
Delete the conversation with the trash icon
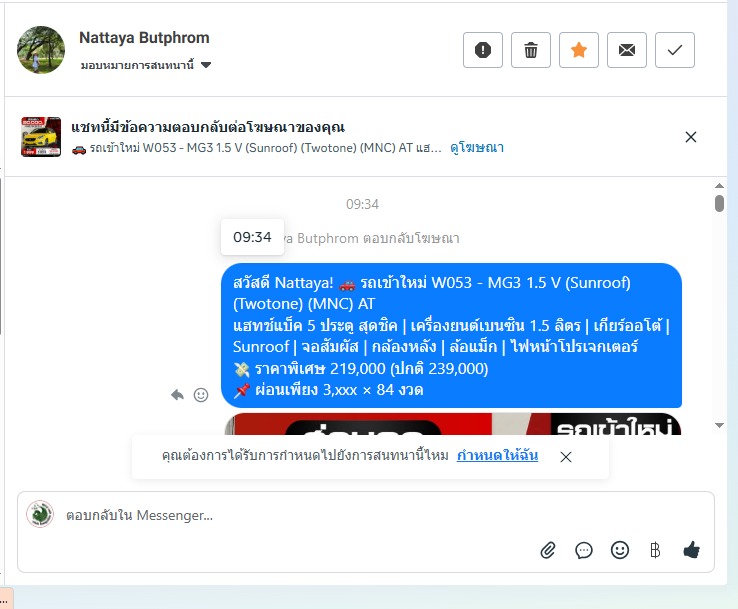click(531, 50)
